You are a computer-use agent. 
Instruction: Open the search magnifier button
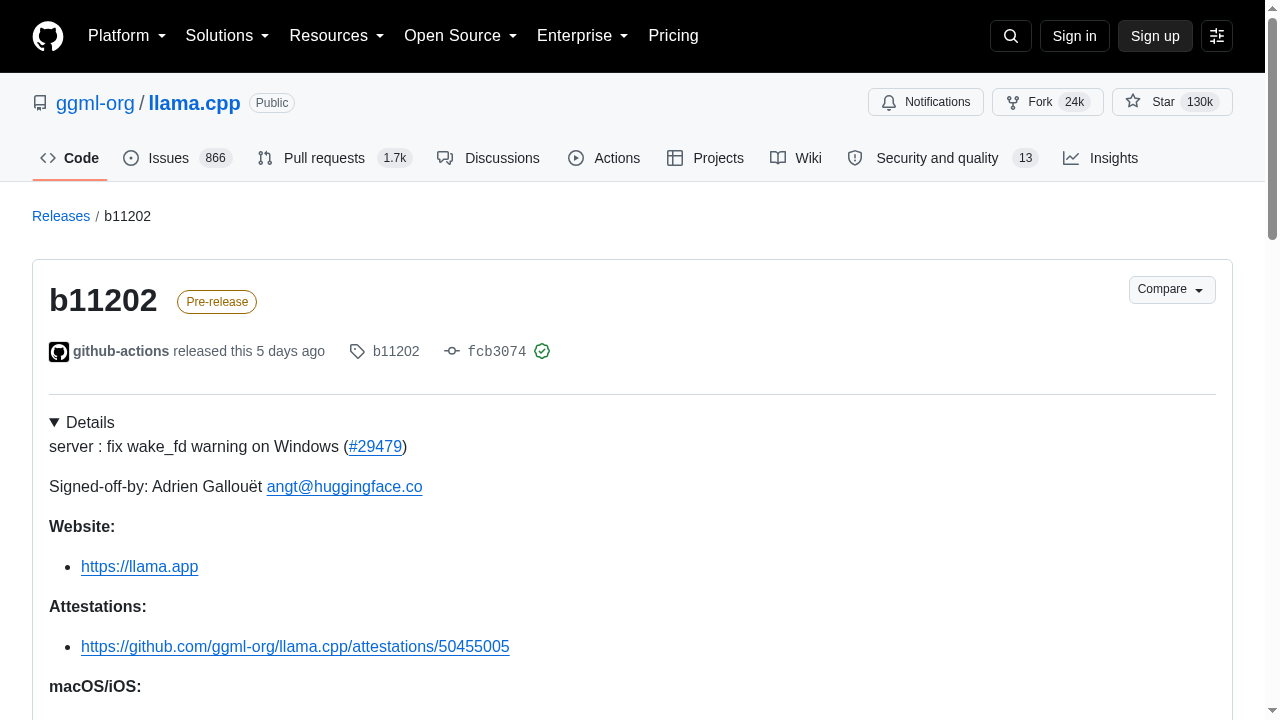click(x=1010, y=36)
